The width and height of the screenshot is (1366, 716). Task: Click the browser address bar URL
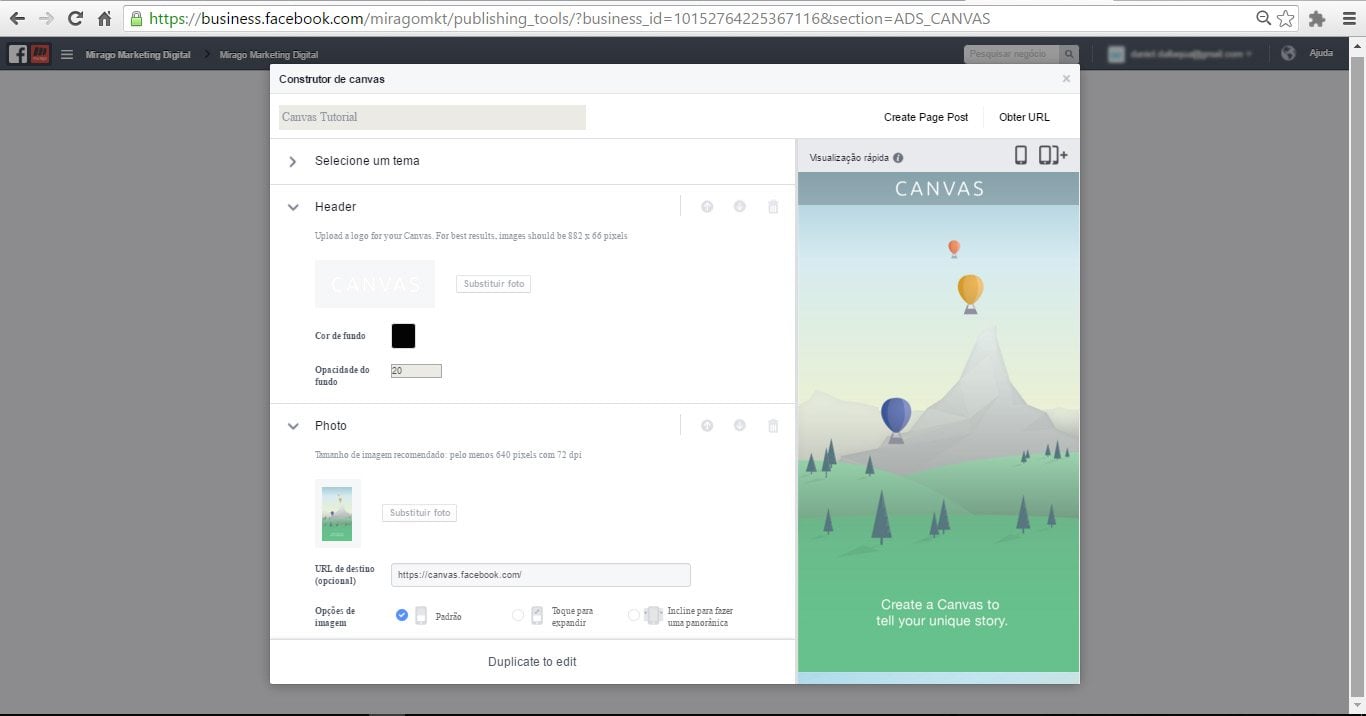(570, 18)
